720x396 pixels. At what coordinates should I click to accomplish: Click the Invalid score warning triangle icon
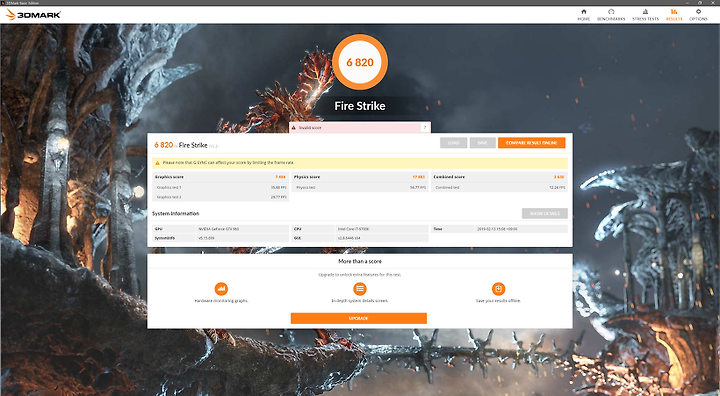293,128
